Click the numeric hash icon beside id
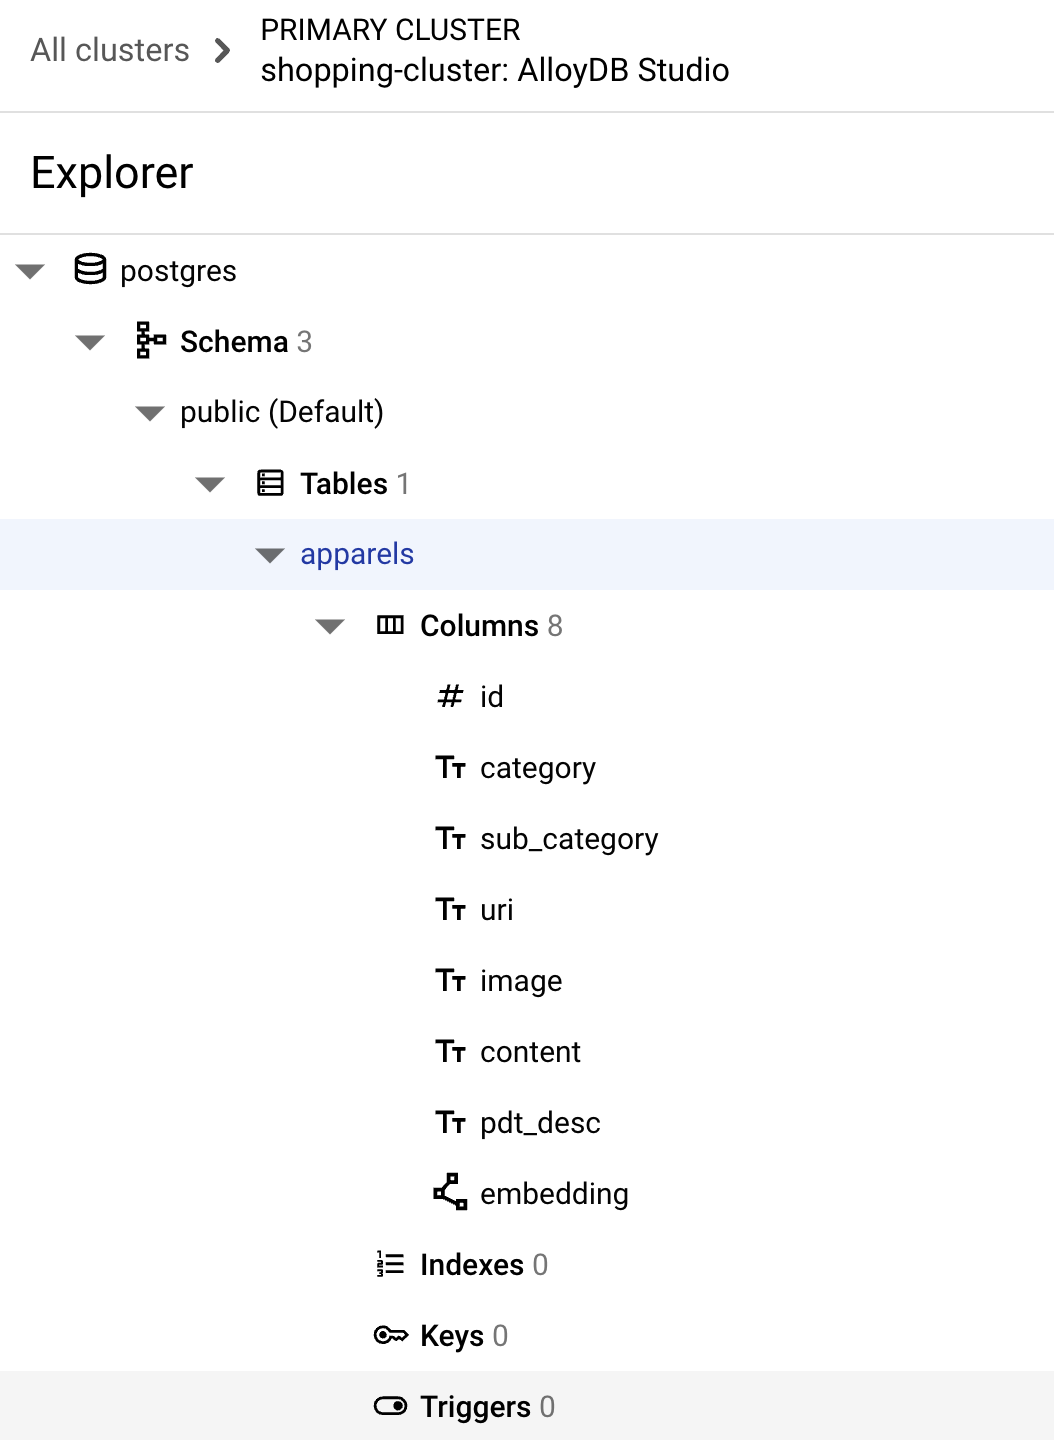Viewport: 1054px width, 1440px height. pyautogui.click(x=450, y=697)
